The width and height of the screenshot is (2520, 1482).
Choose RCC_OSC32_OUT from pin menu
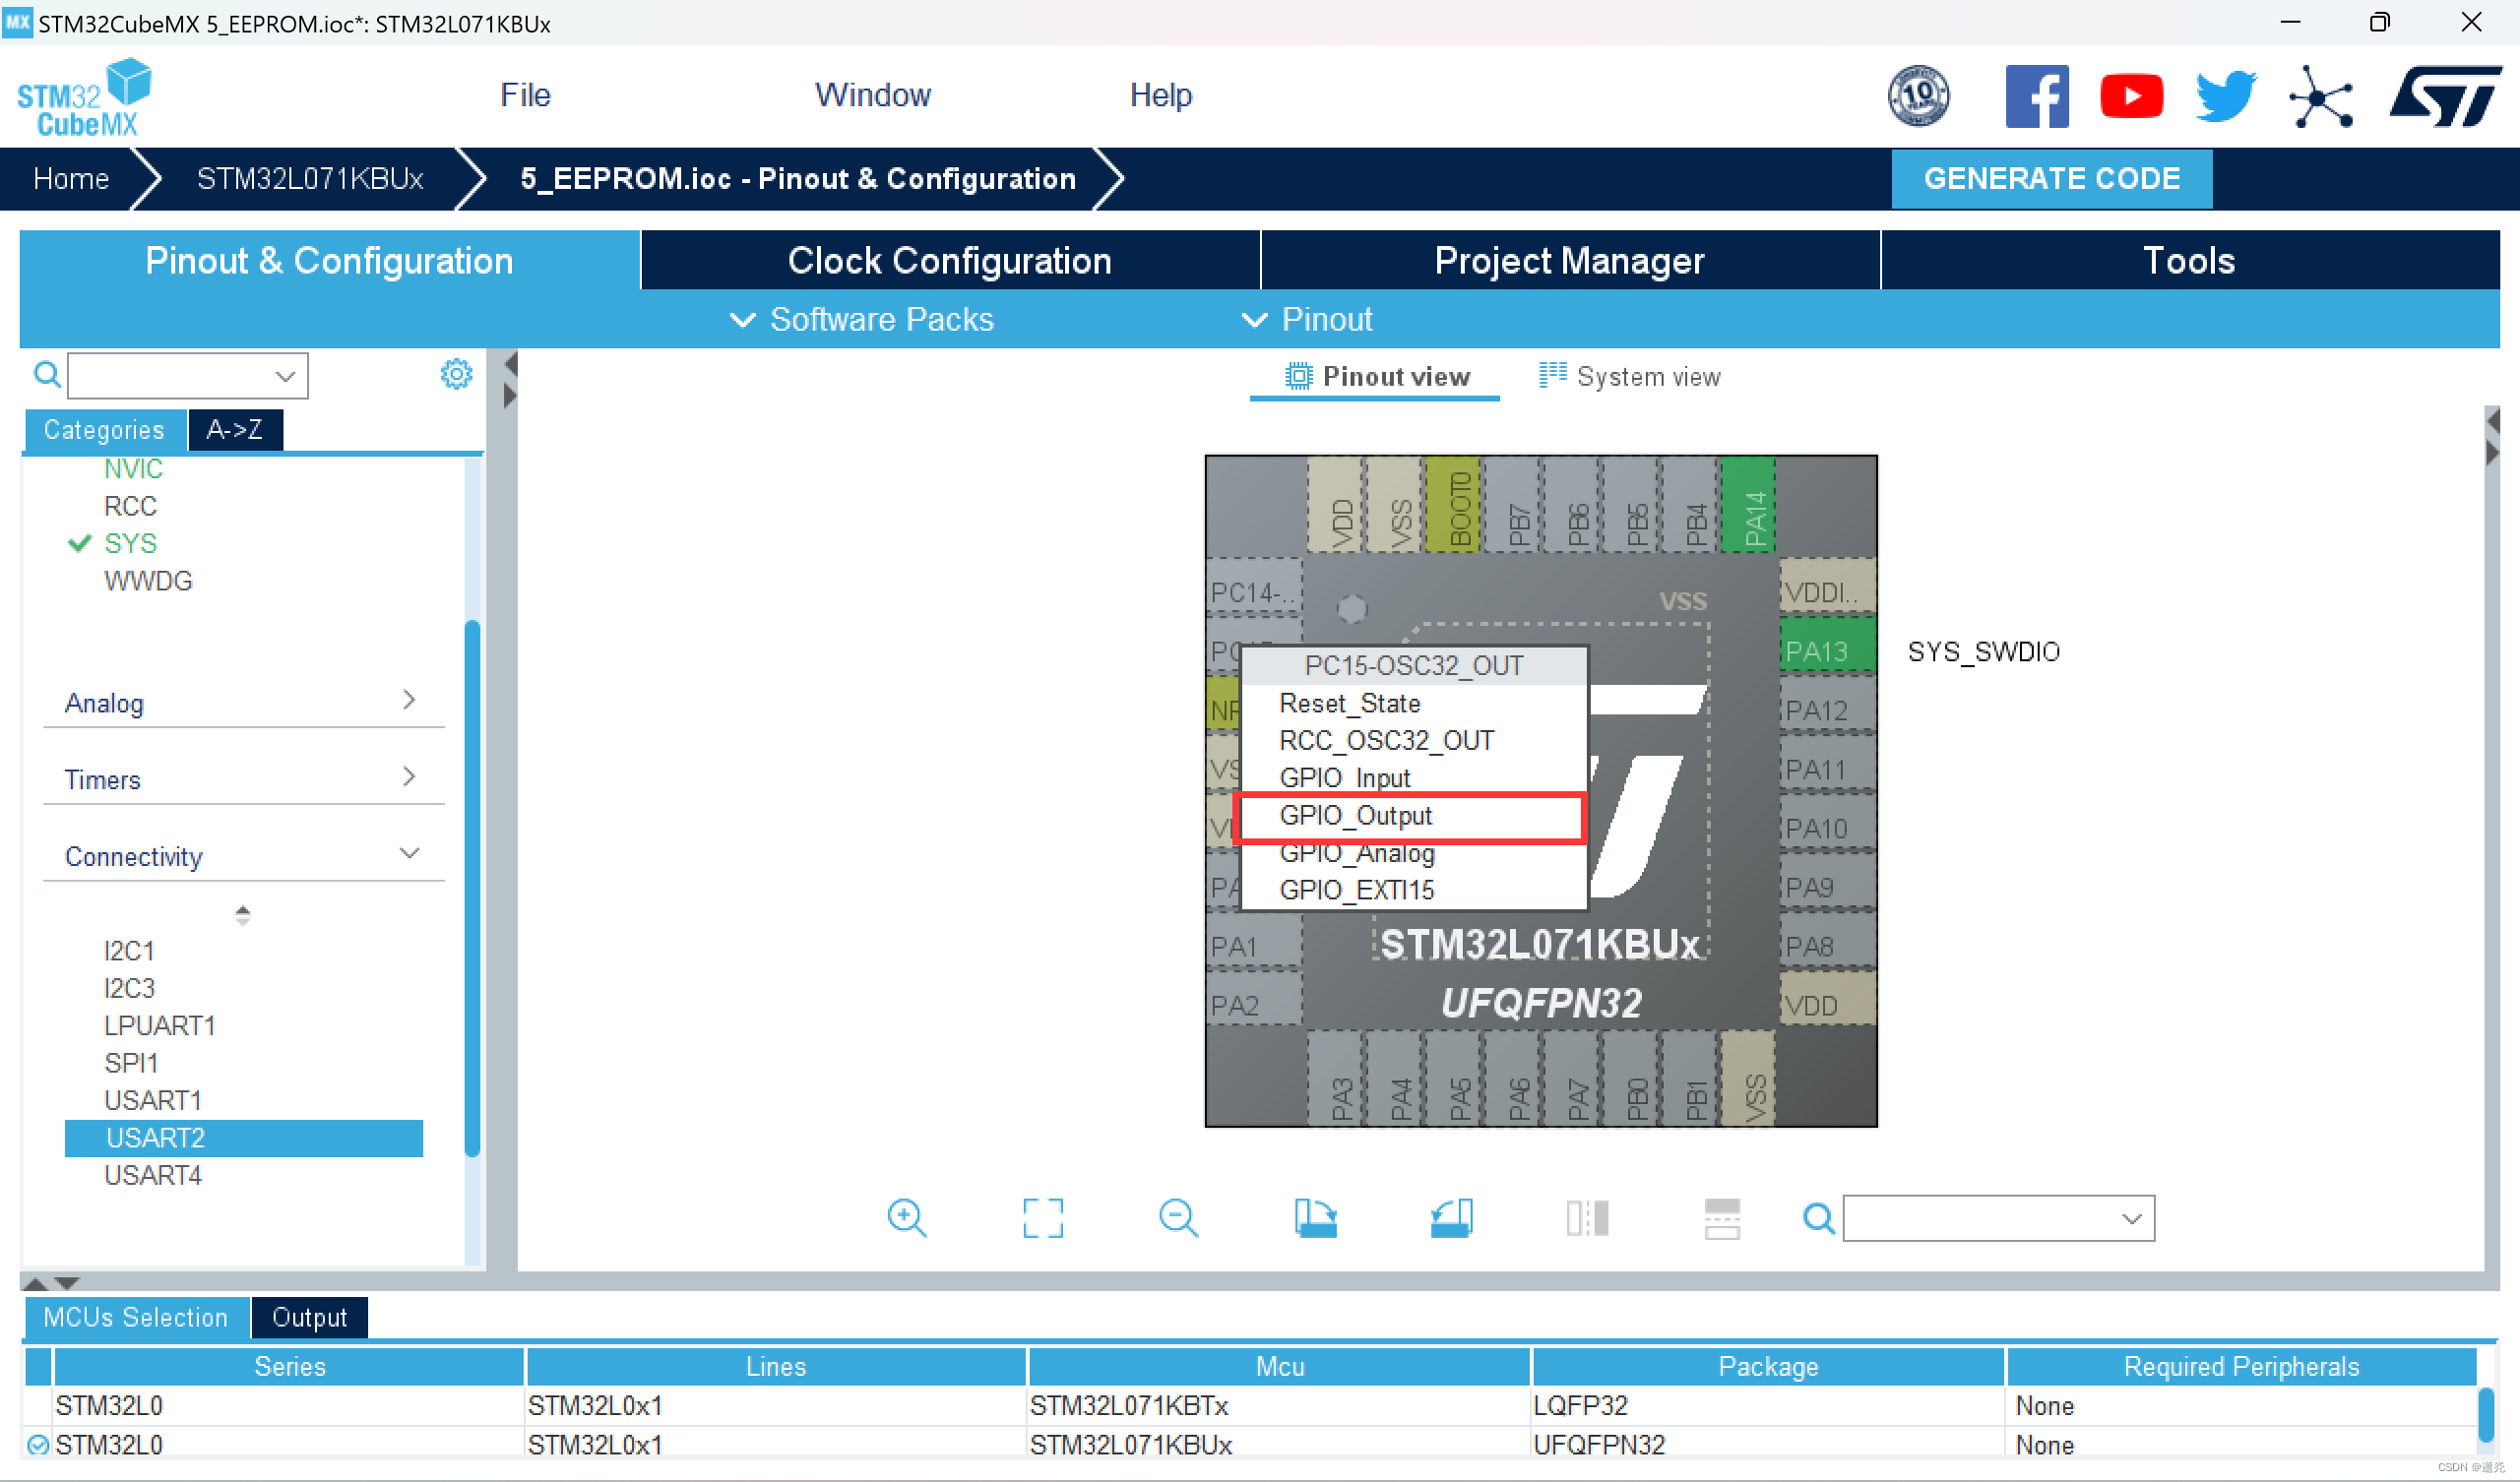tap(1413, 740)
